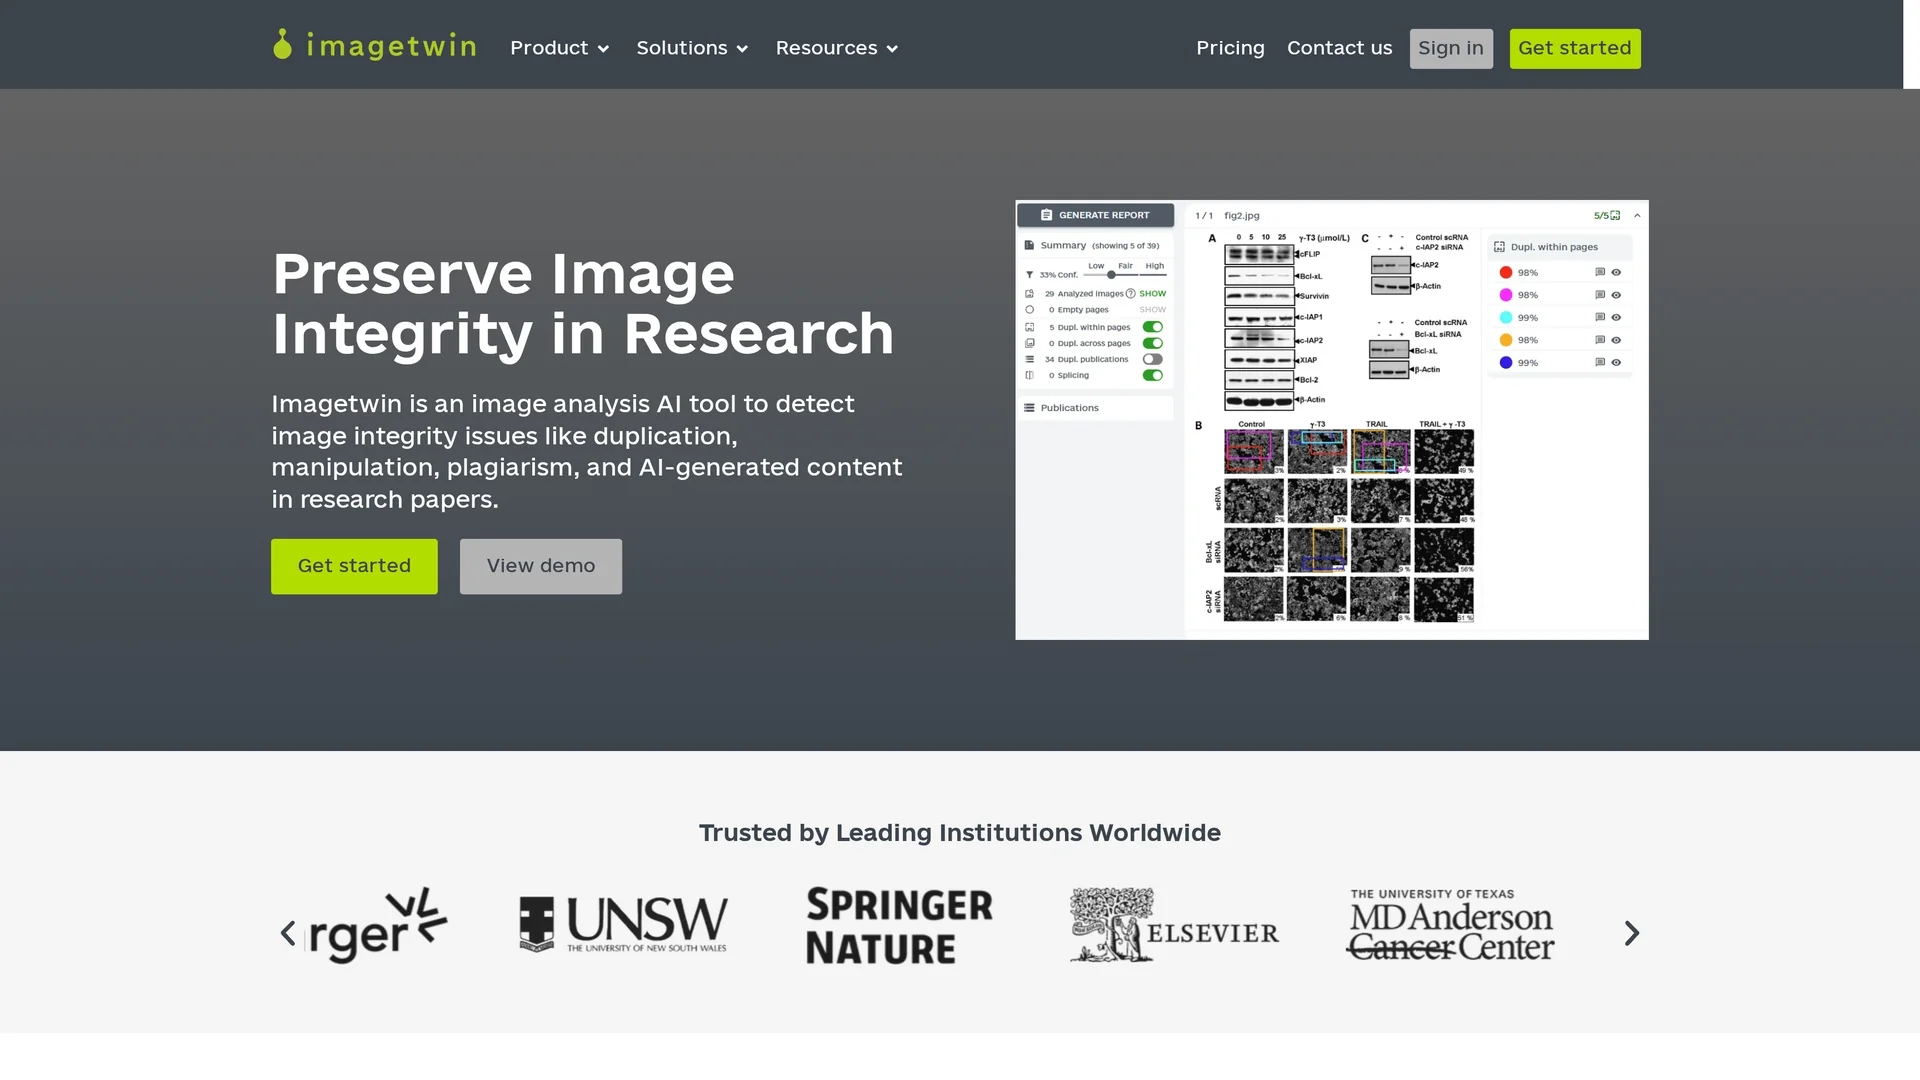Hide the orange 98% match with eye icon
The image size is (1920, 1080).
click(1616, 340)
